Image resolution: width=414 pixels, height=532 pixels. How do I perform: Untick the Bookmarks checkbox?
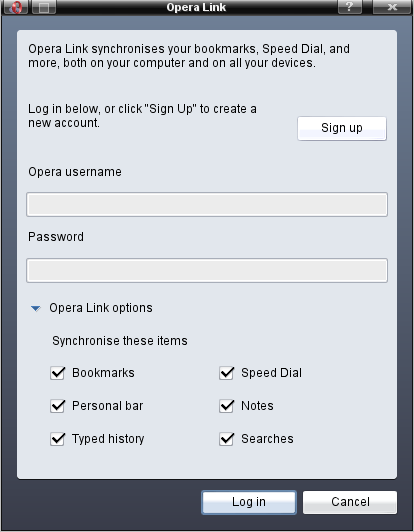pyautogui.click(x=57, y=373)
